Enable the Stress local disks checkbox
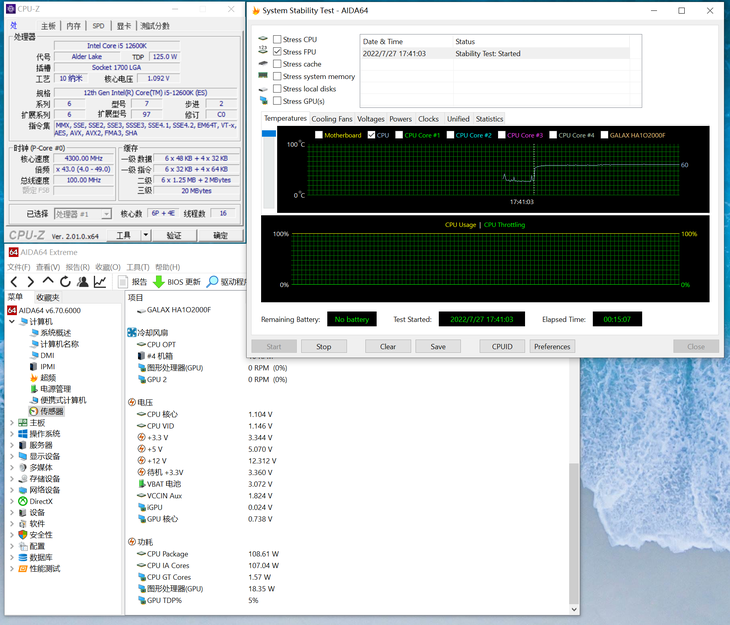Image resolution: width=730 pixels, height=625 pixels. point(277,88)
